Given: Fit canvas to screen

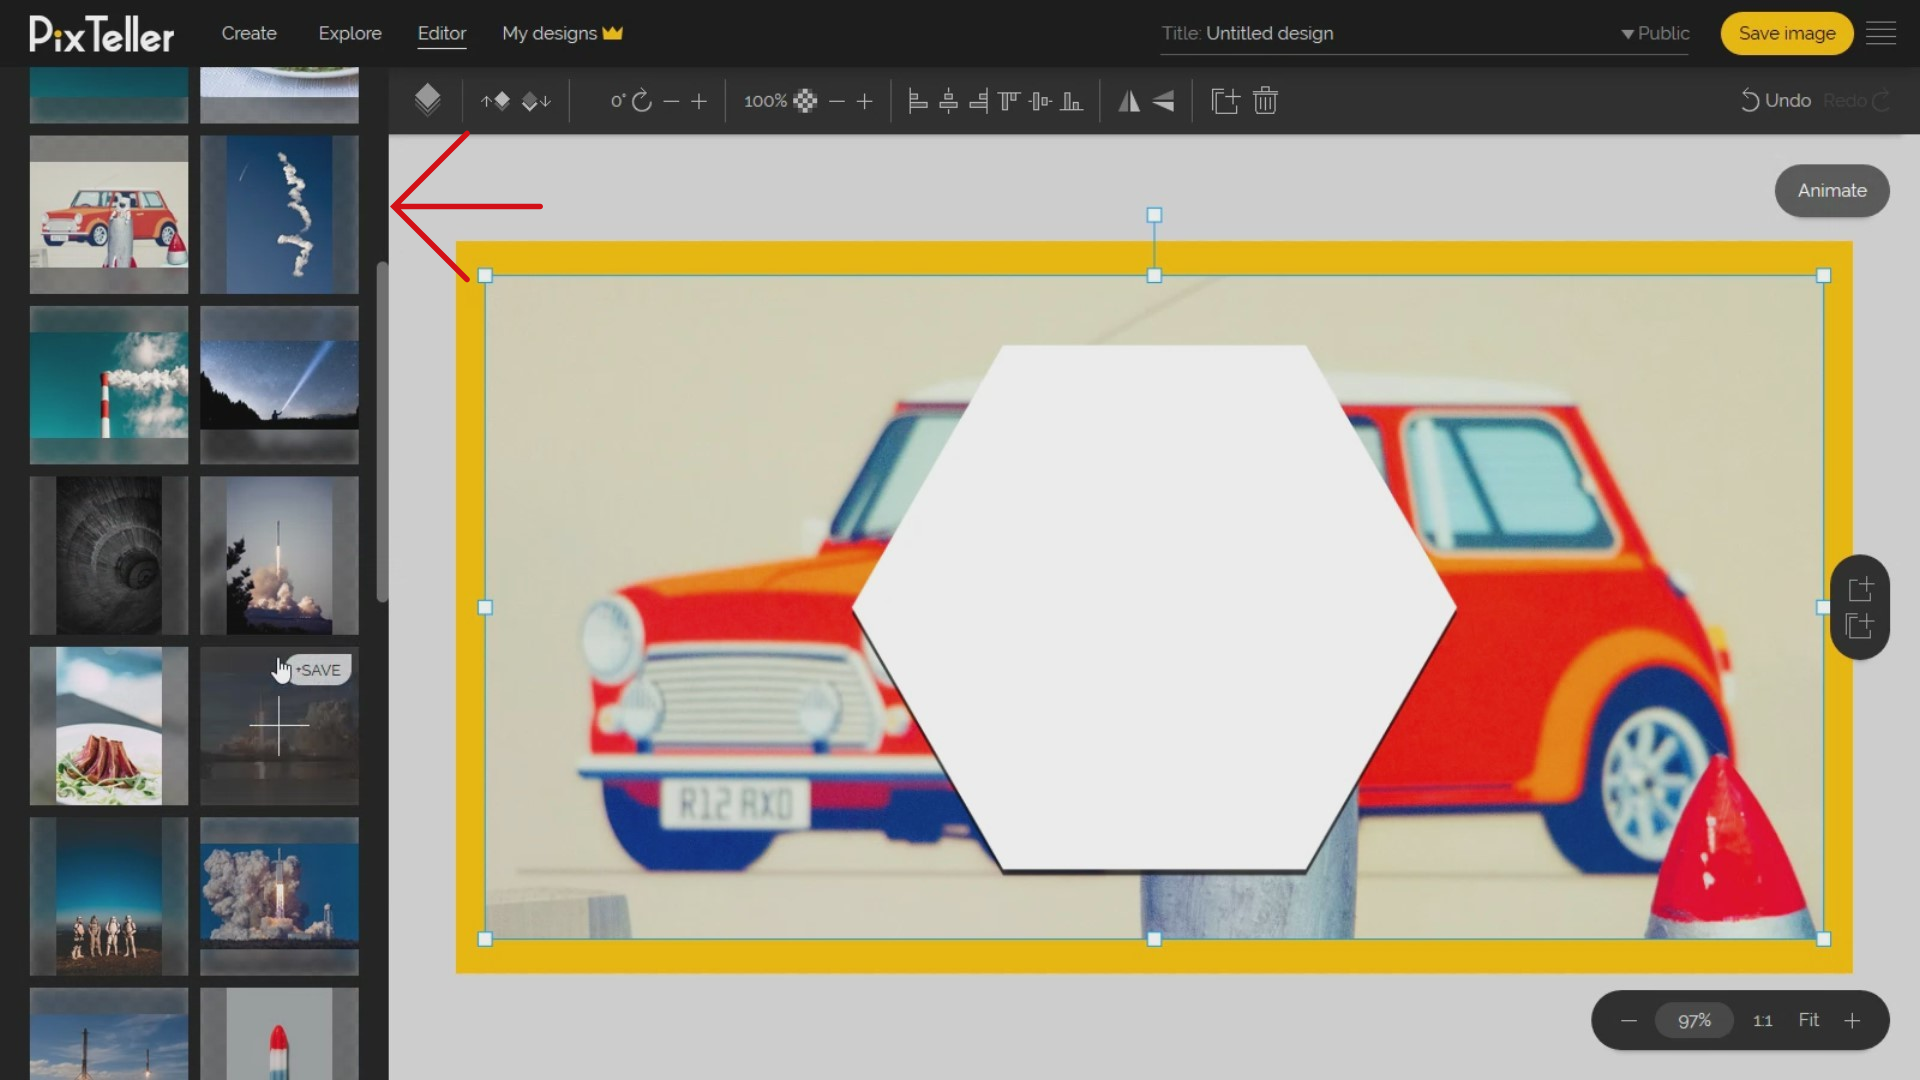Looking at the screenshot, I should point(1809,1020).
